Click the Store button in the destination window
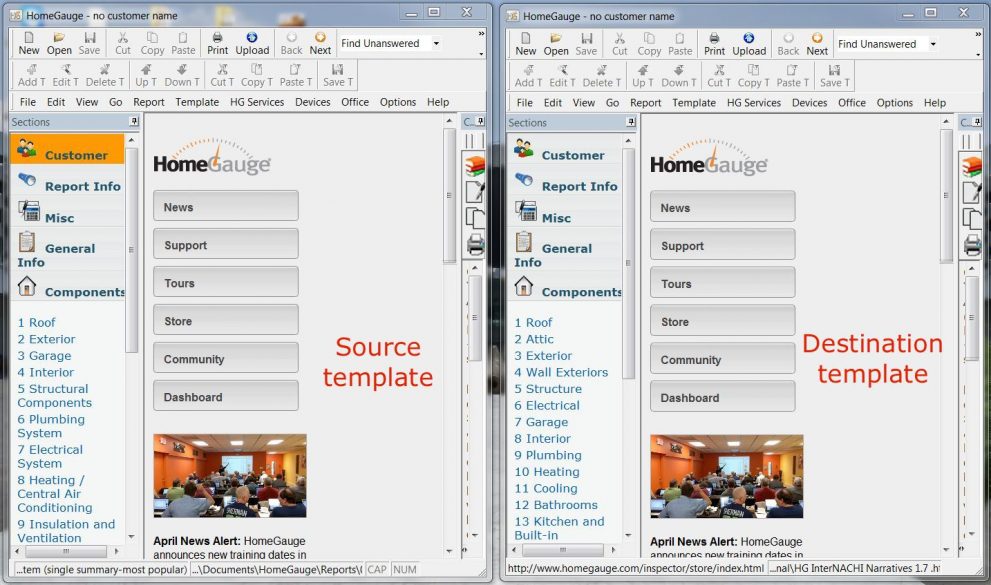This screenshot has height=585, width=991. [x=722, y=320]
